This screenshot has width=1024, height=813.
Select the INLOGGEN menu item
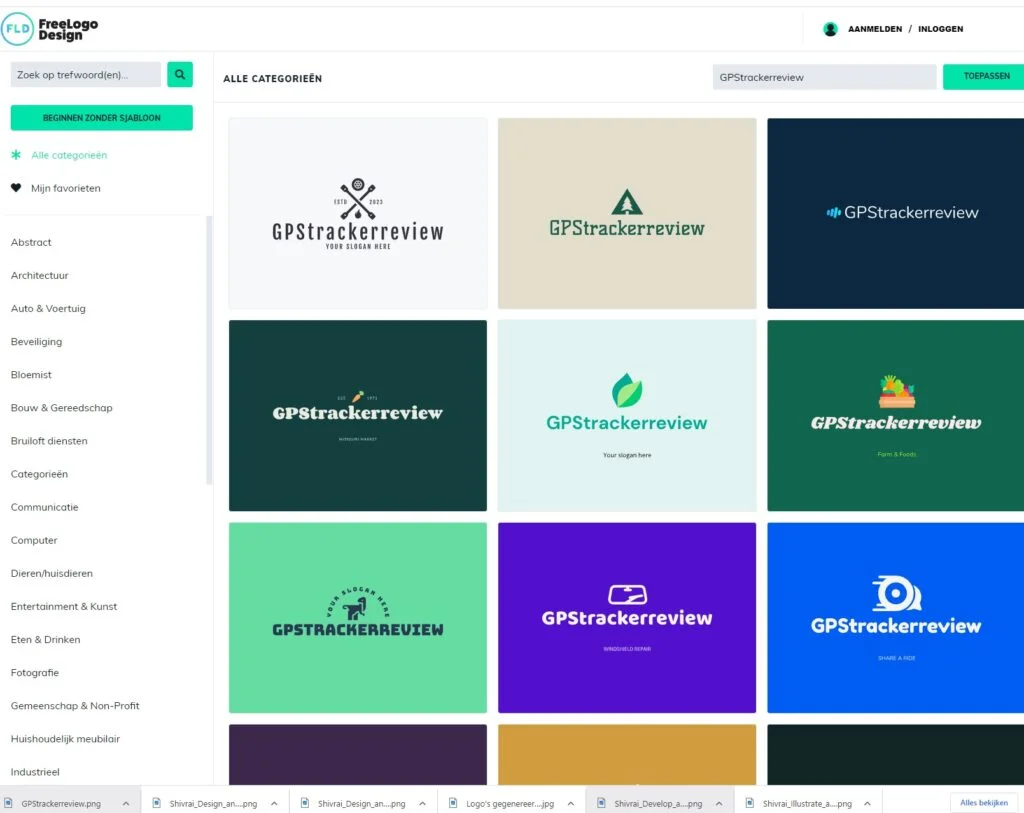[x=940, y=29]
